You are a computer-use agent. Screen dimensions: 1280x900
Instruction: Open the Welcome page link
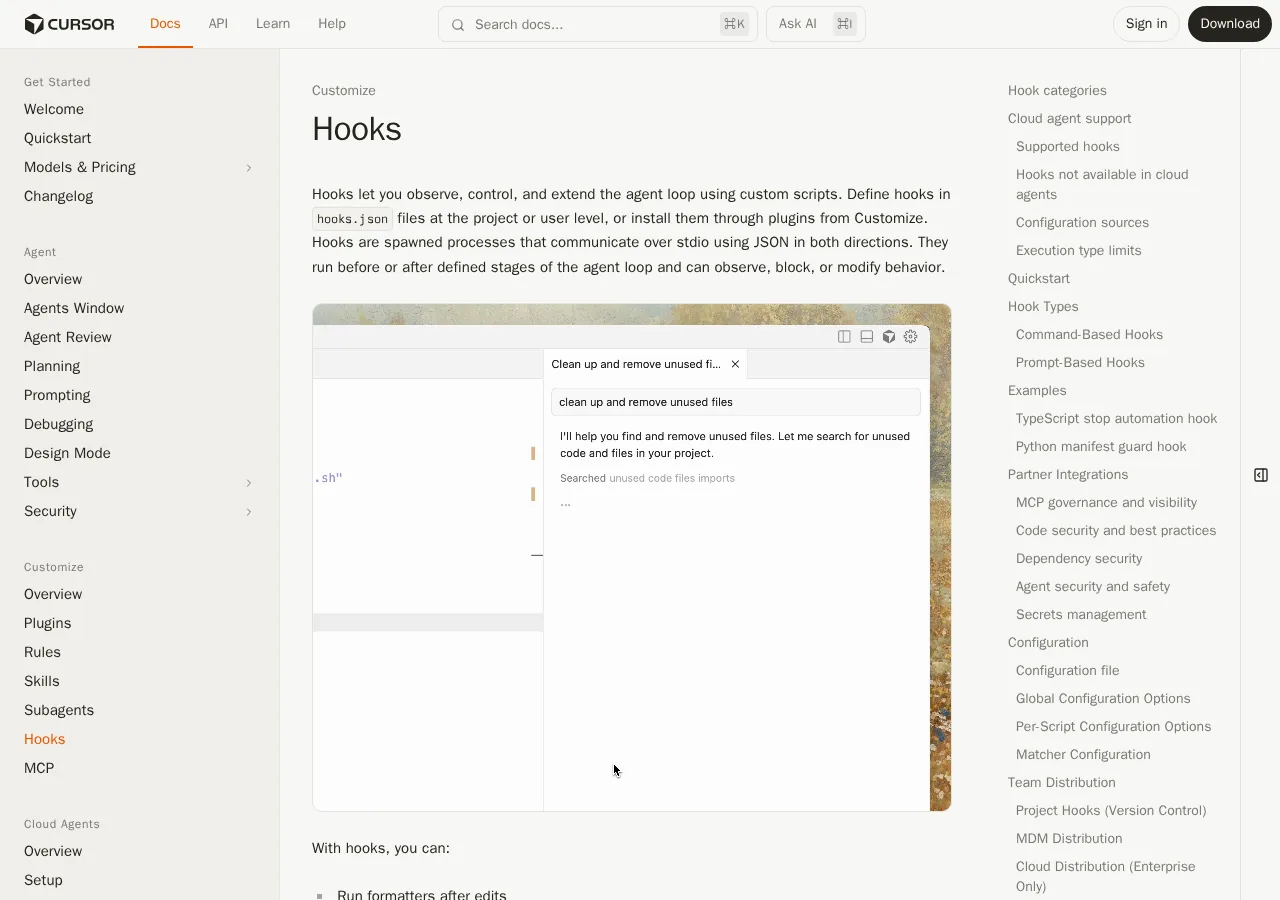[x=54, y=109]
